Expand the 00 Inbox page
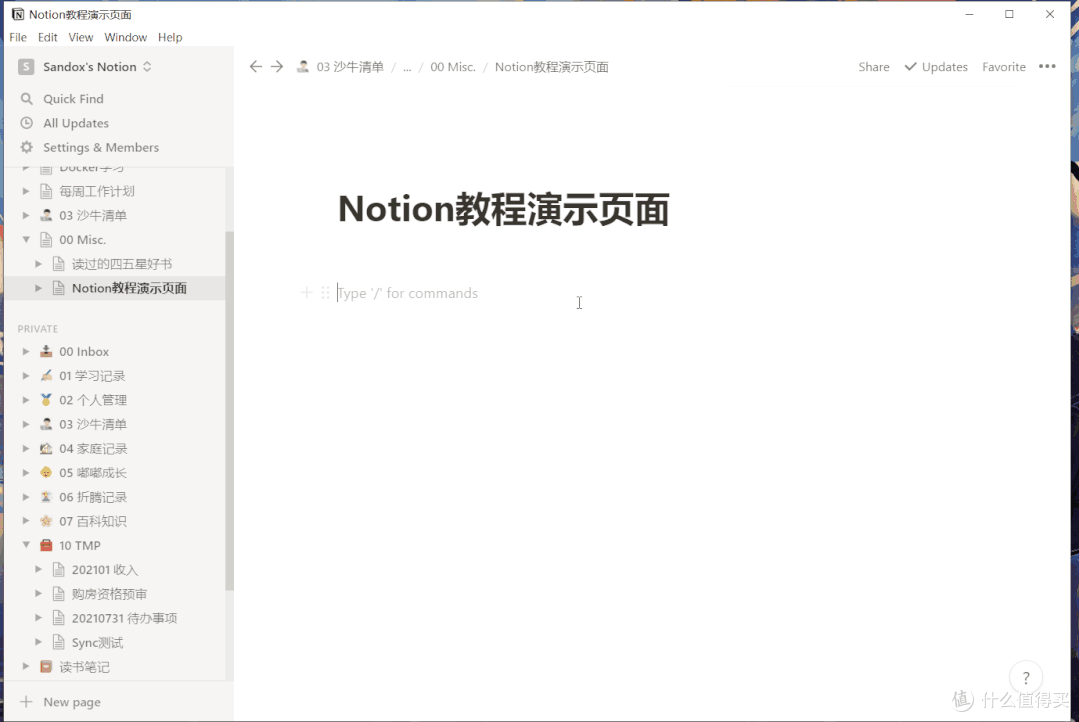 tap(25, 351)
